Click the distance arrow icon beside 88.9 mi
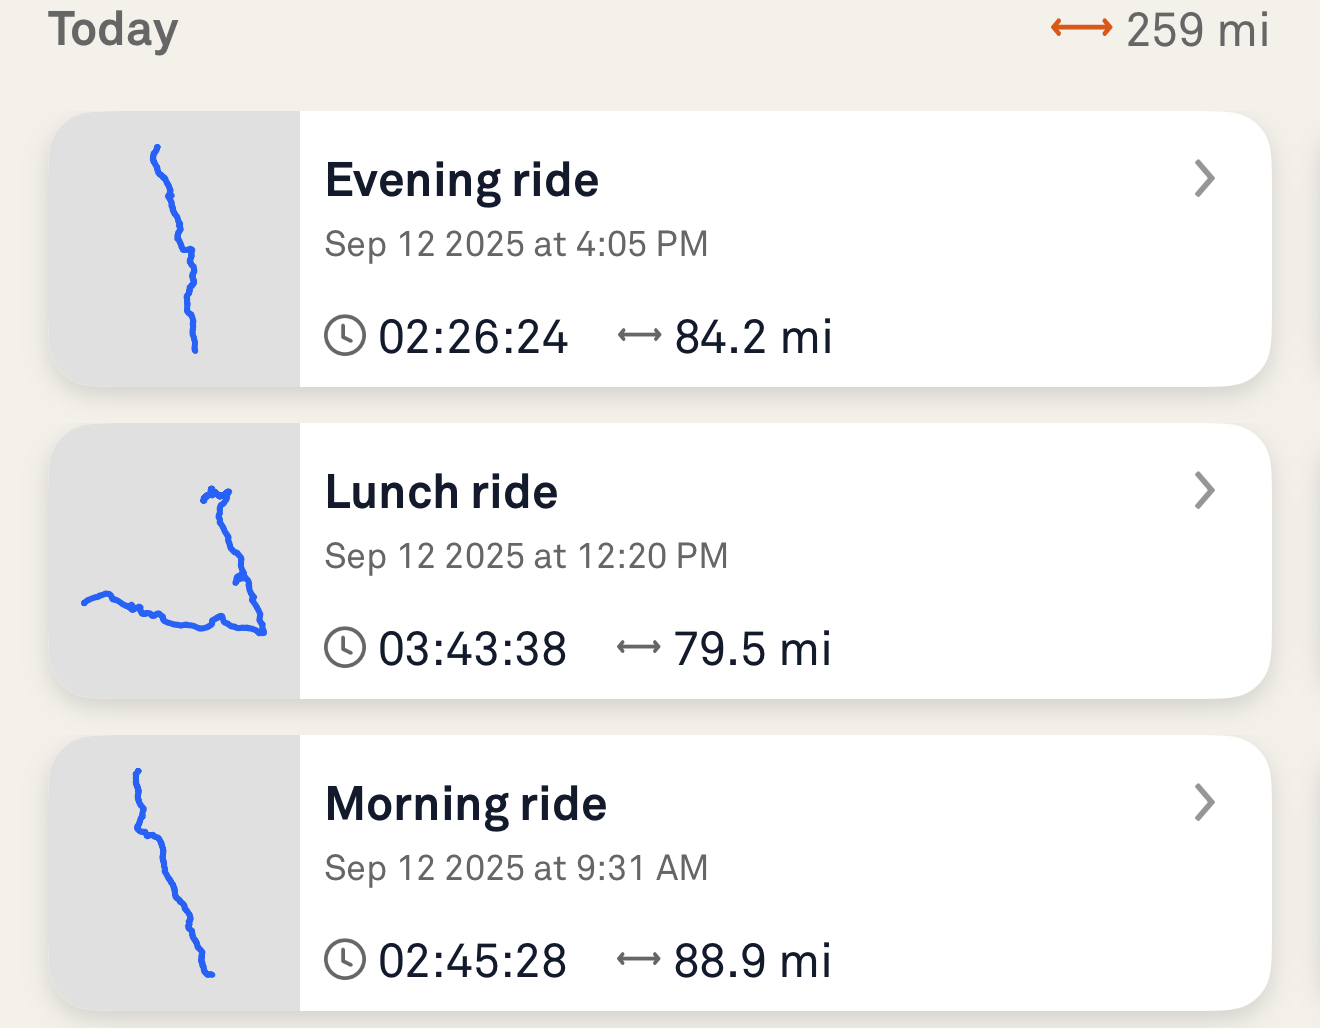The width and height of the screenshot is (1320, 1028). (639, 960)
